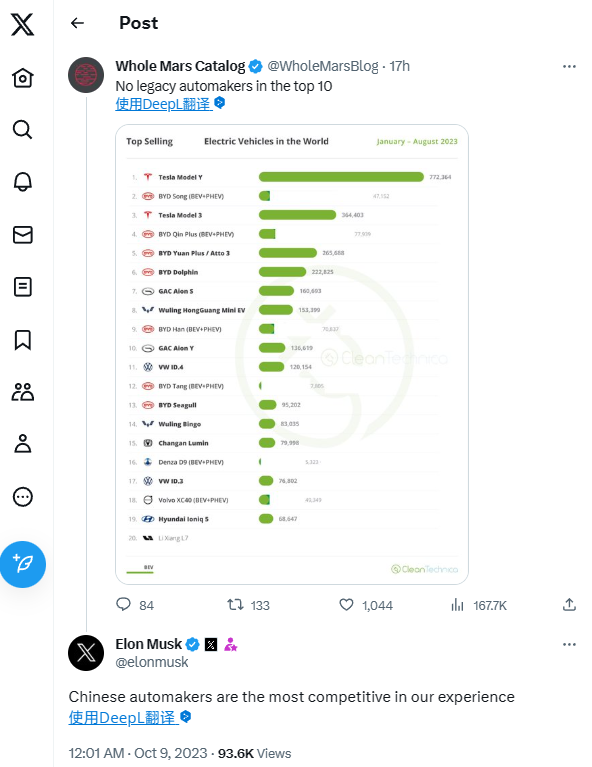The height and width of the screenshot is (767, 592).
Task: Click the blue compose post button
Action: pos(23,564)
